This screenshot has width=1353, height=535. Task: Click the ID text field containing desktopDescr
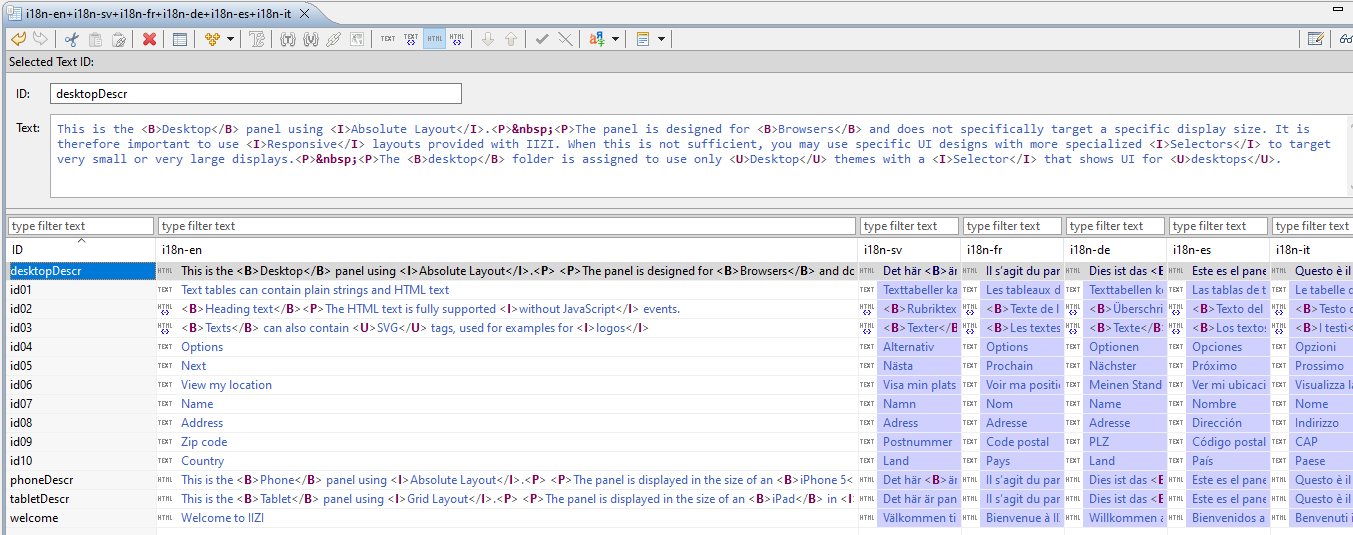pos(256,93)
